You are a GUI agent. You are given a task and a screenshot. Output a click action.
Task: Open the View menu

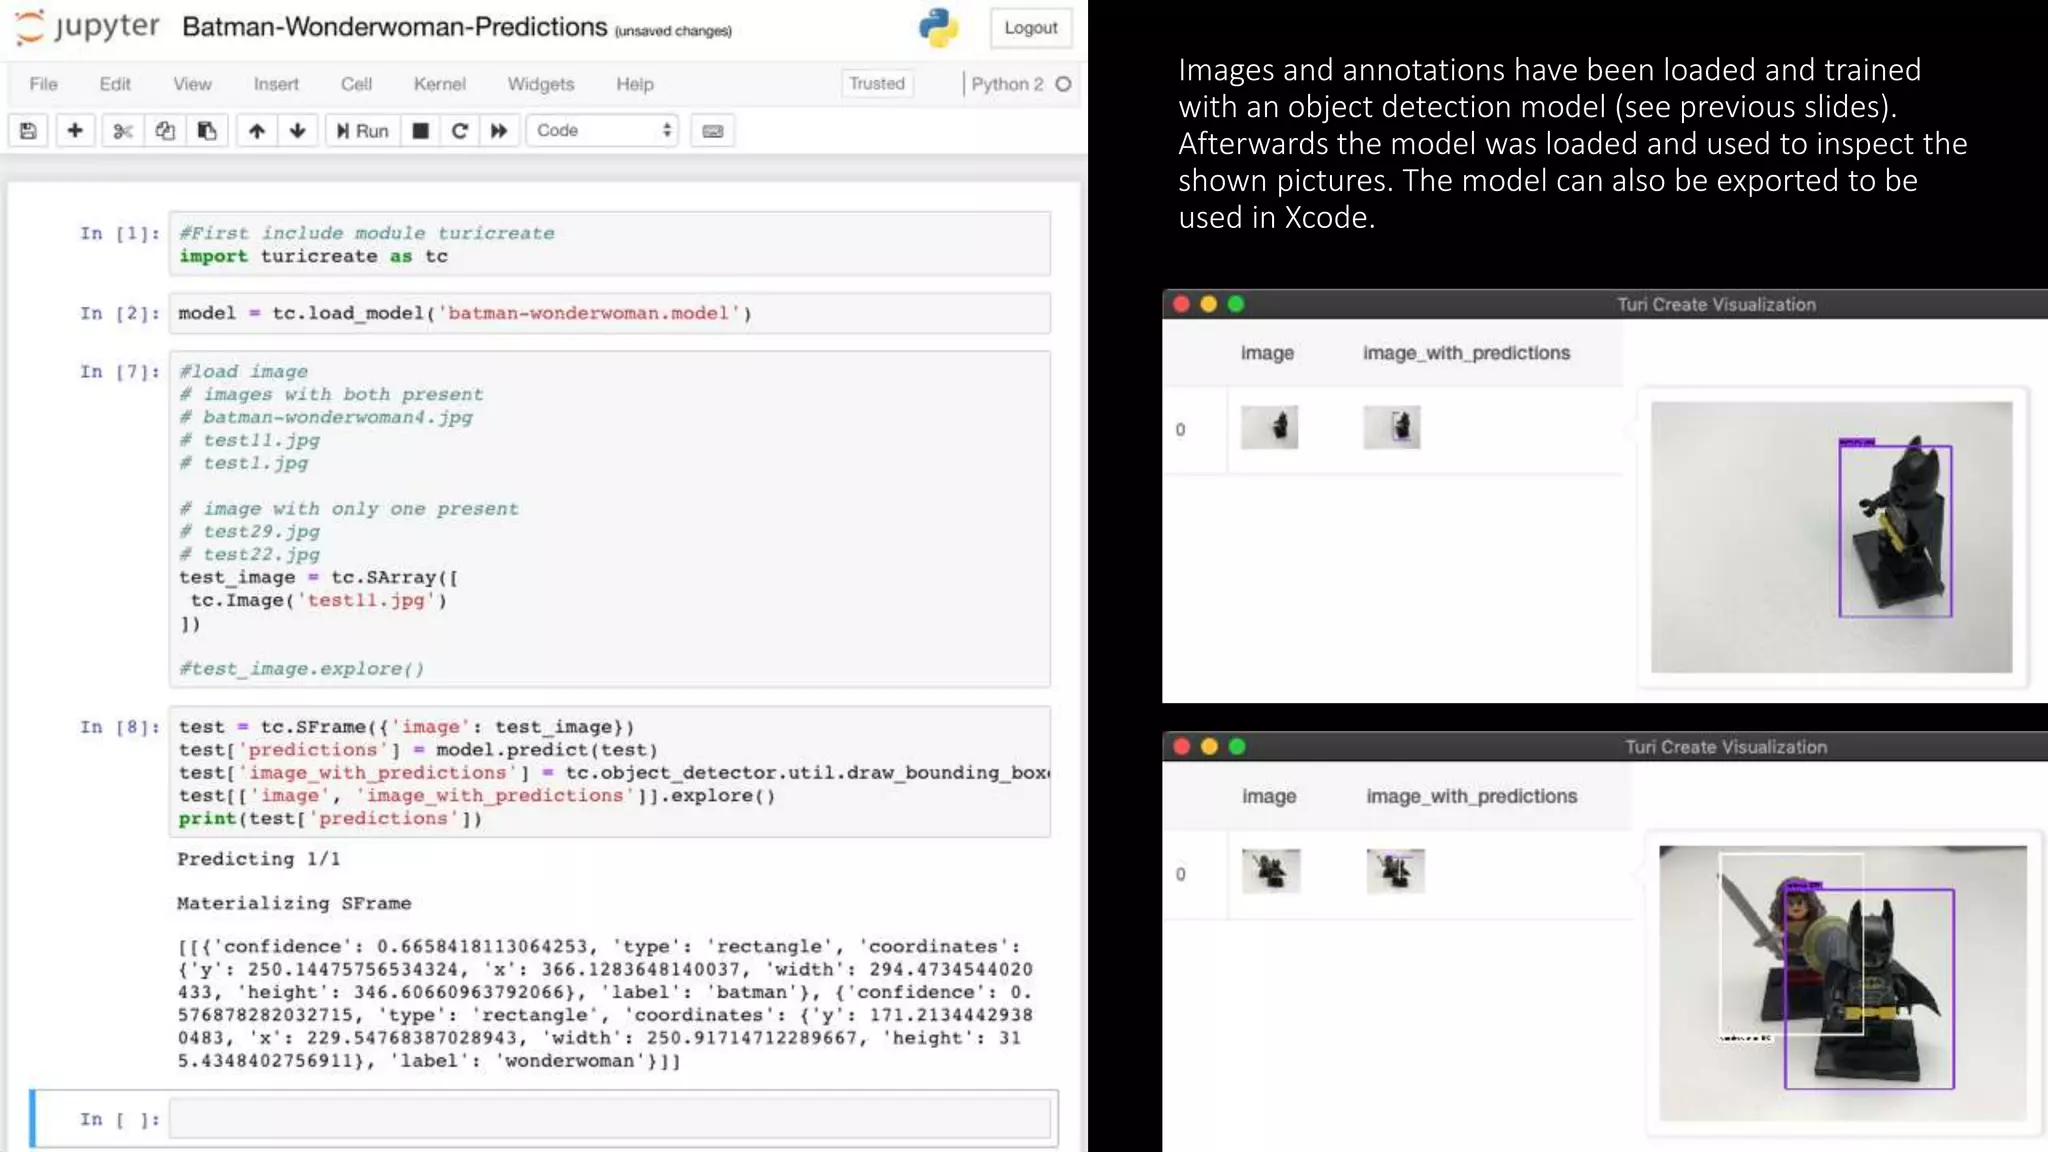point(192,84)
